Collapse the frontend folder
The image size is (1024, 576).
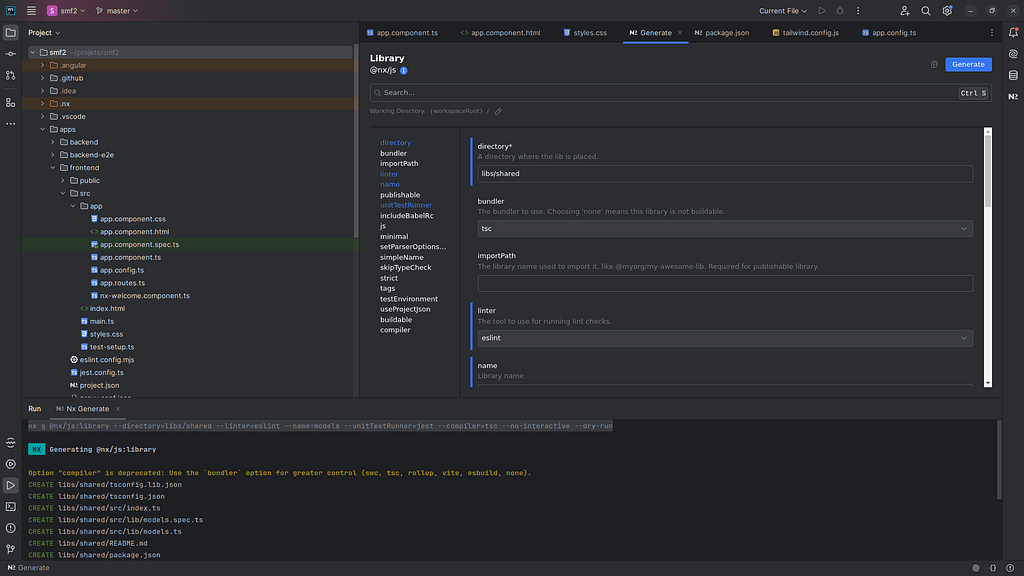[x=53, y=168]
